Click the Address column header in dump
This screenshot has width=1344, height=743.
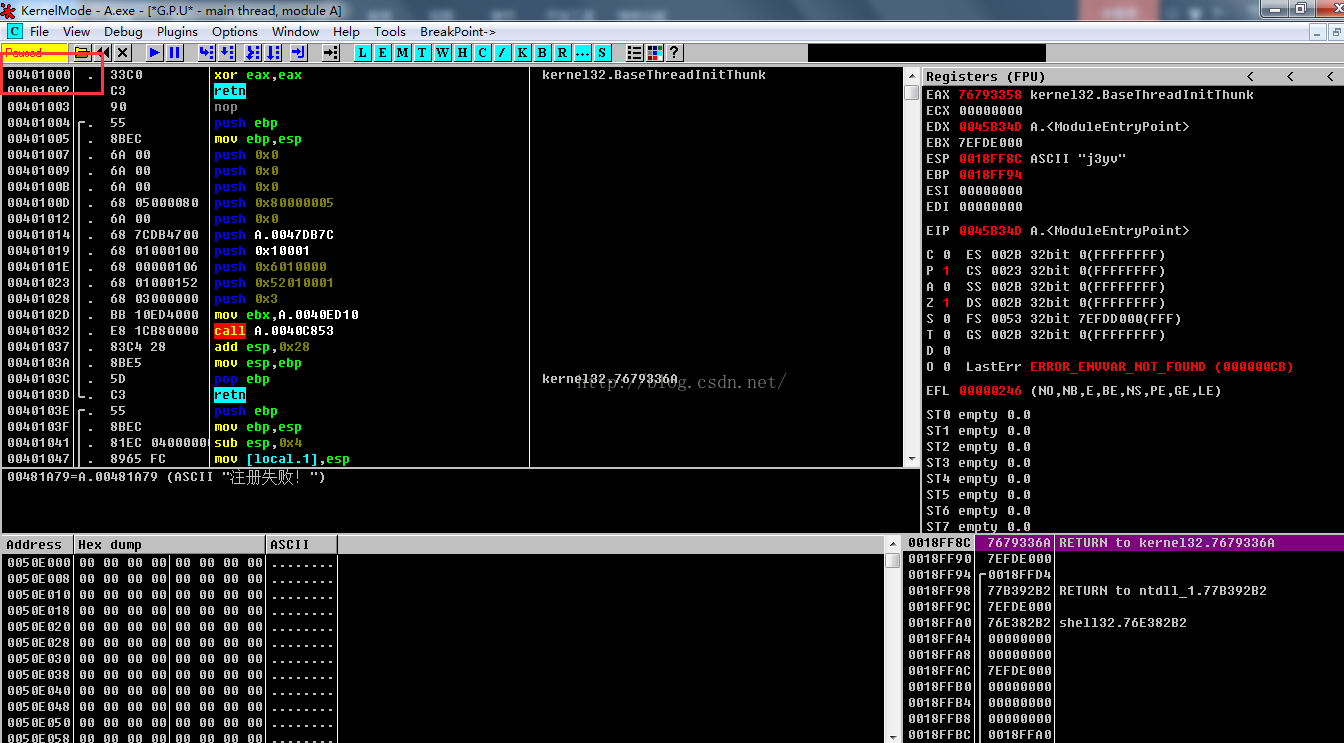pos(37,544)
